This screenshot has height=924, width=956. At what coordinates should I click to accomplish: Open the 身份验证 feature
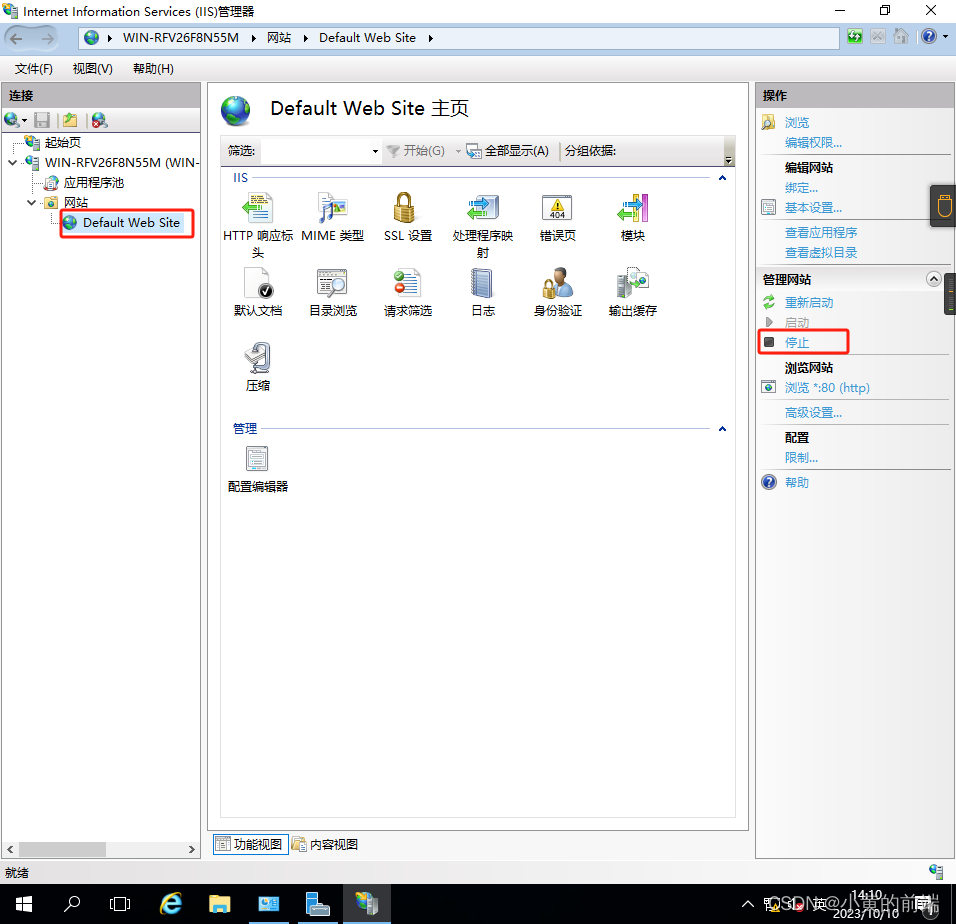pos(557,290)
